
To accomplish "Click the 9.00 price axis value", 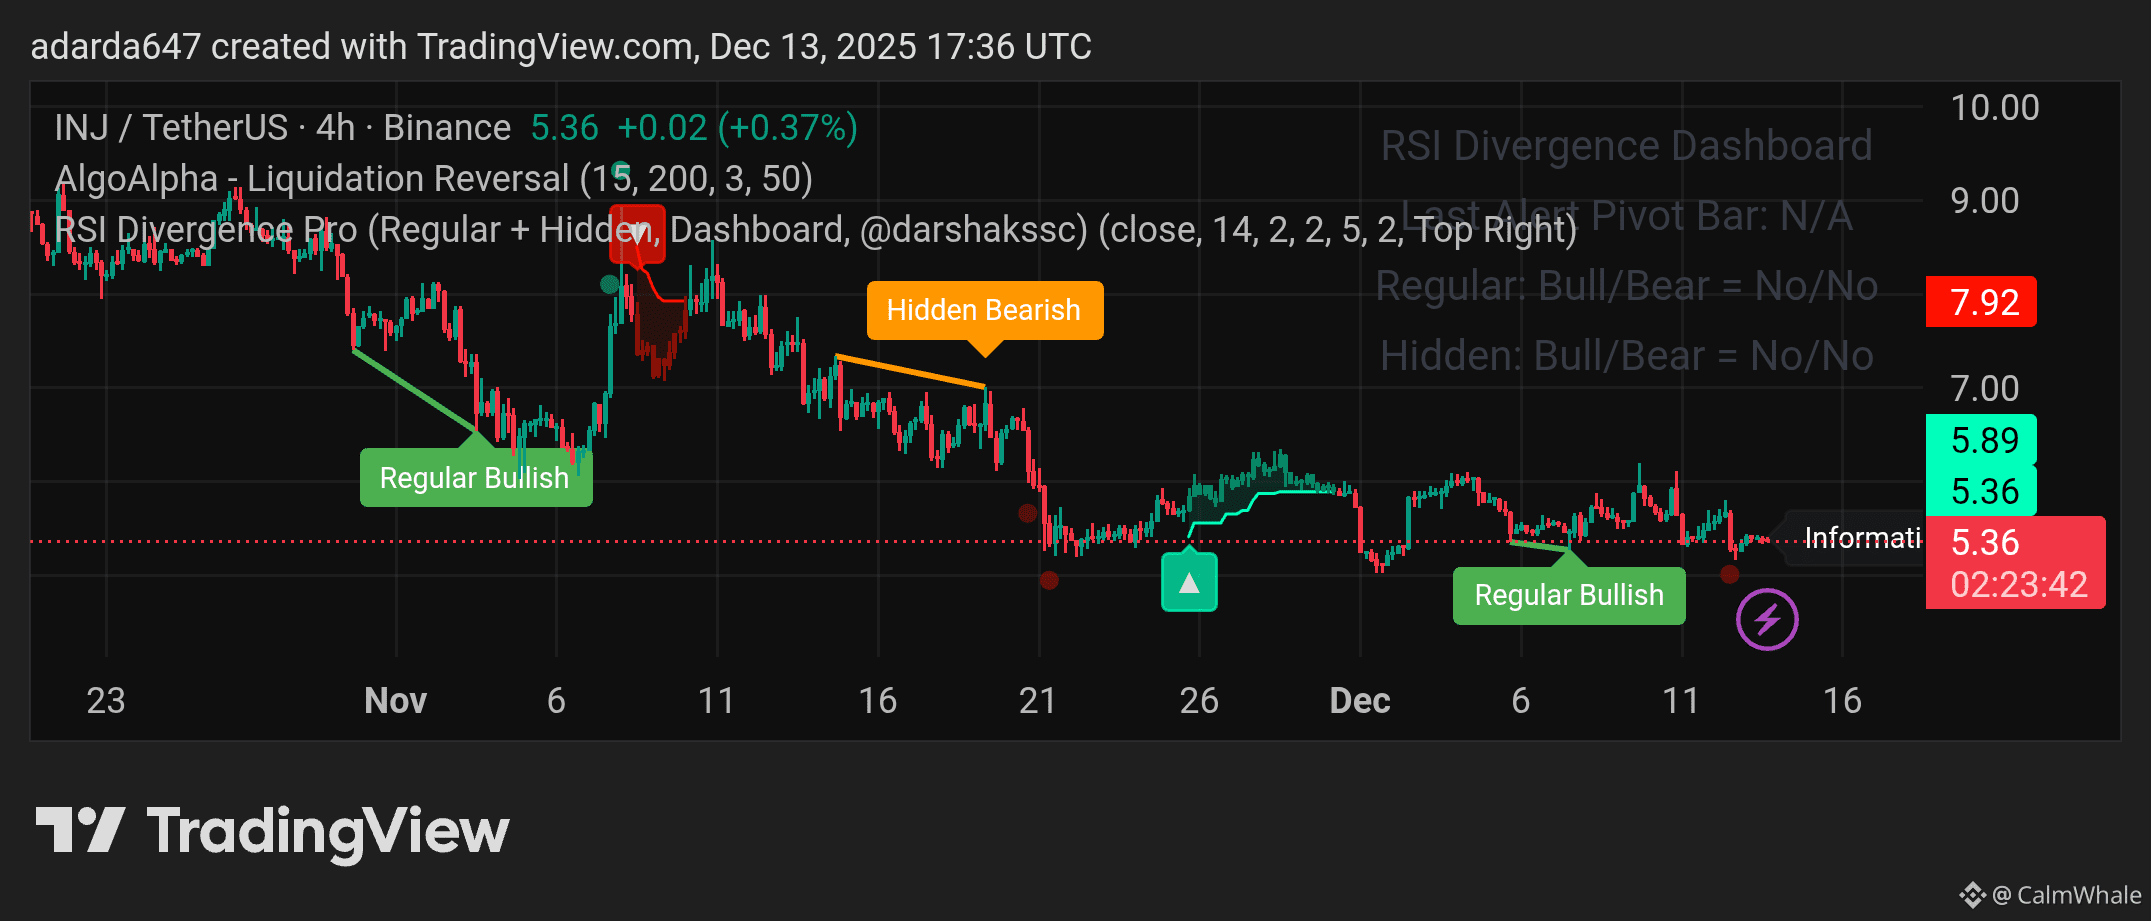I will 1985,201.
